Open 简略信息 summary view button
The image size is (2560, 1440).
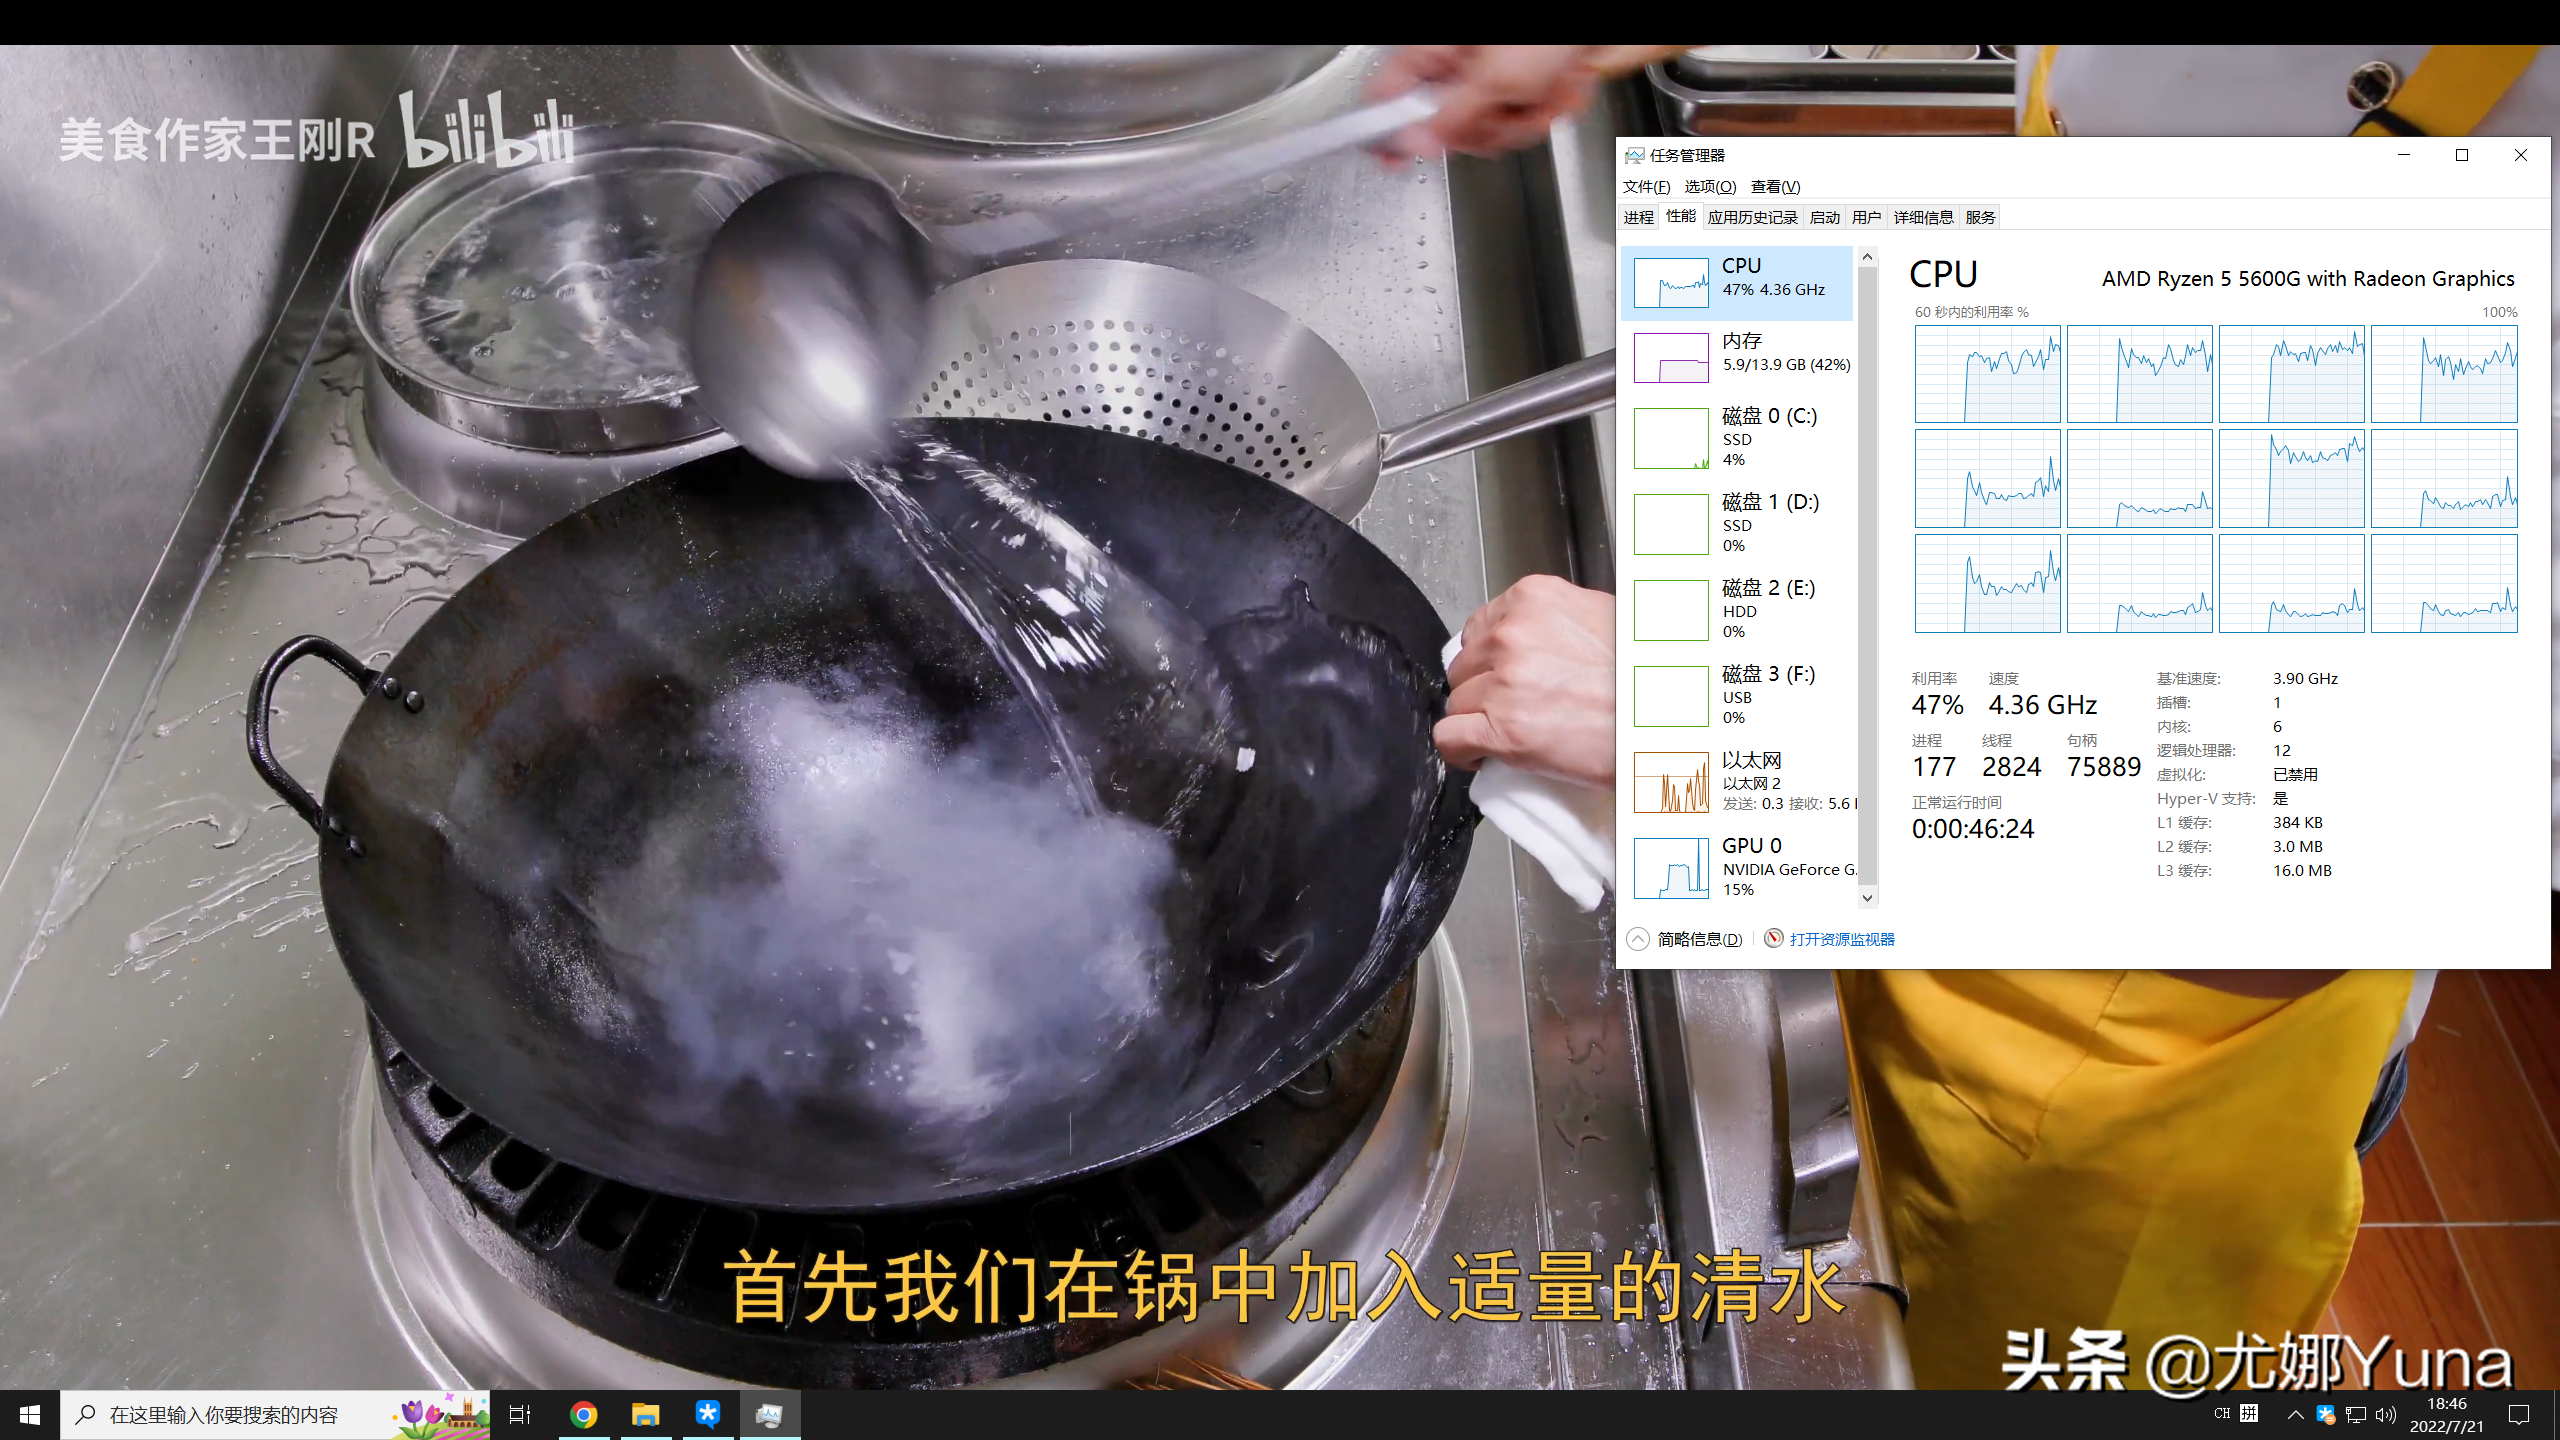click(x=1681, y=939)
